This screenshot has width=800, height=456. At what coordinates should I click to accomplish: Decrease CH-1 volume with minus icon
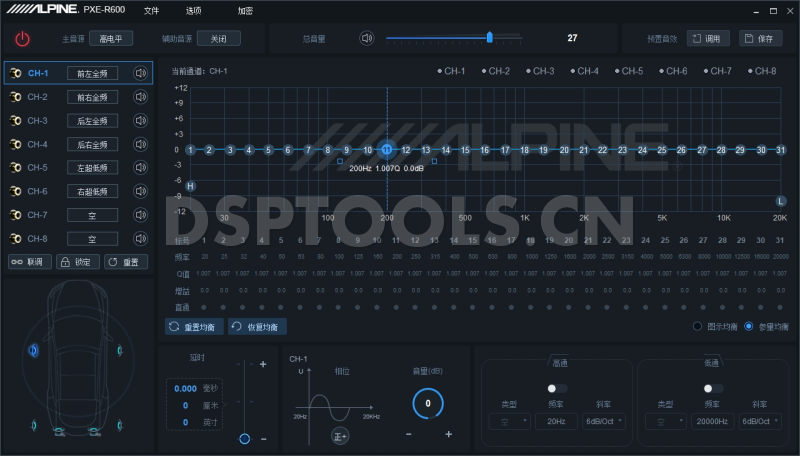tap(409, 434)
